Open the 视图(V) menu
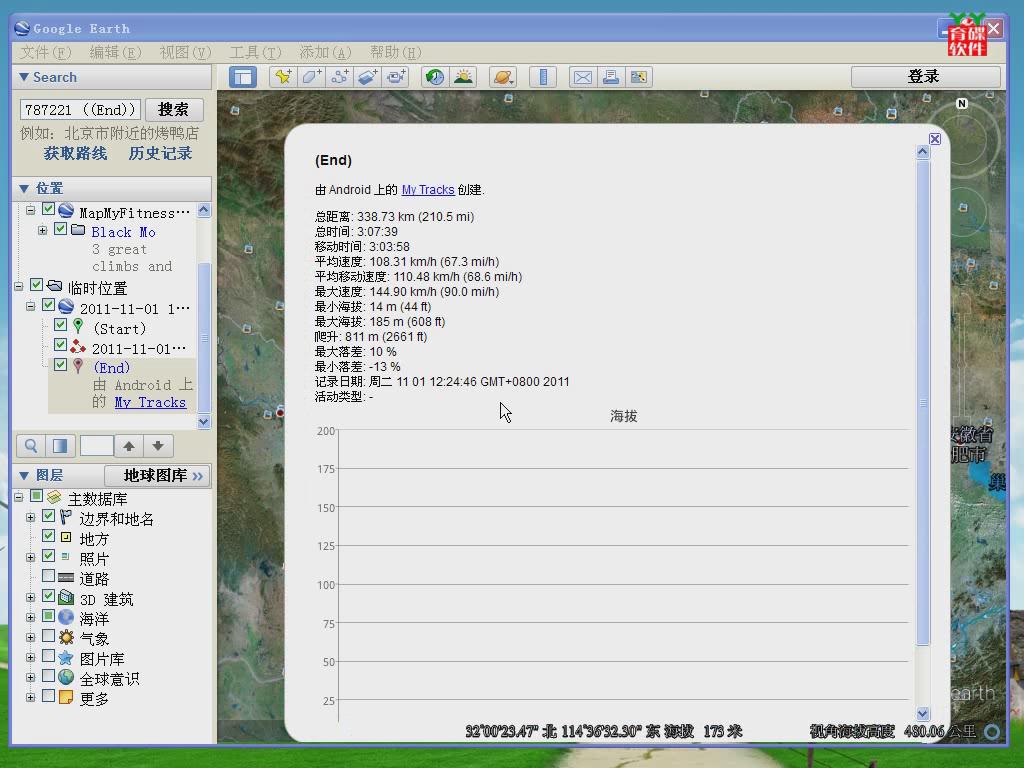 tap(185, 52)
